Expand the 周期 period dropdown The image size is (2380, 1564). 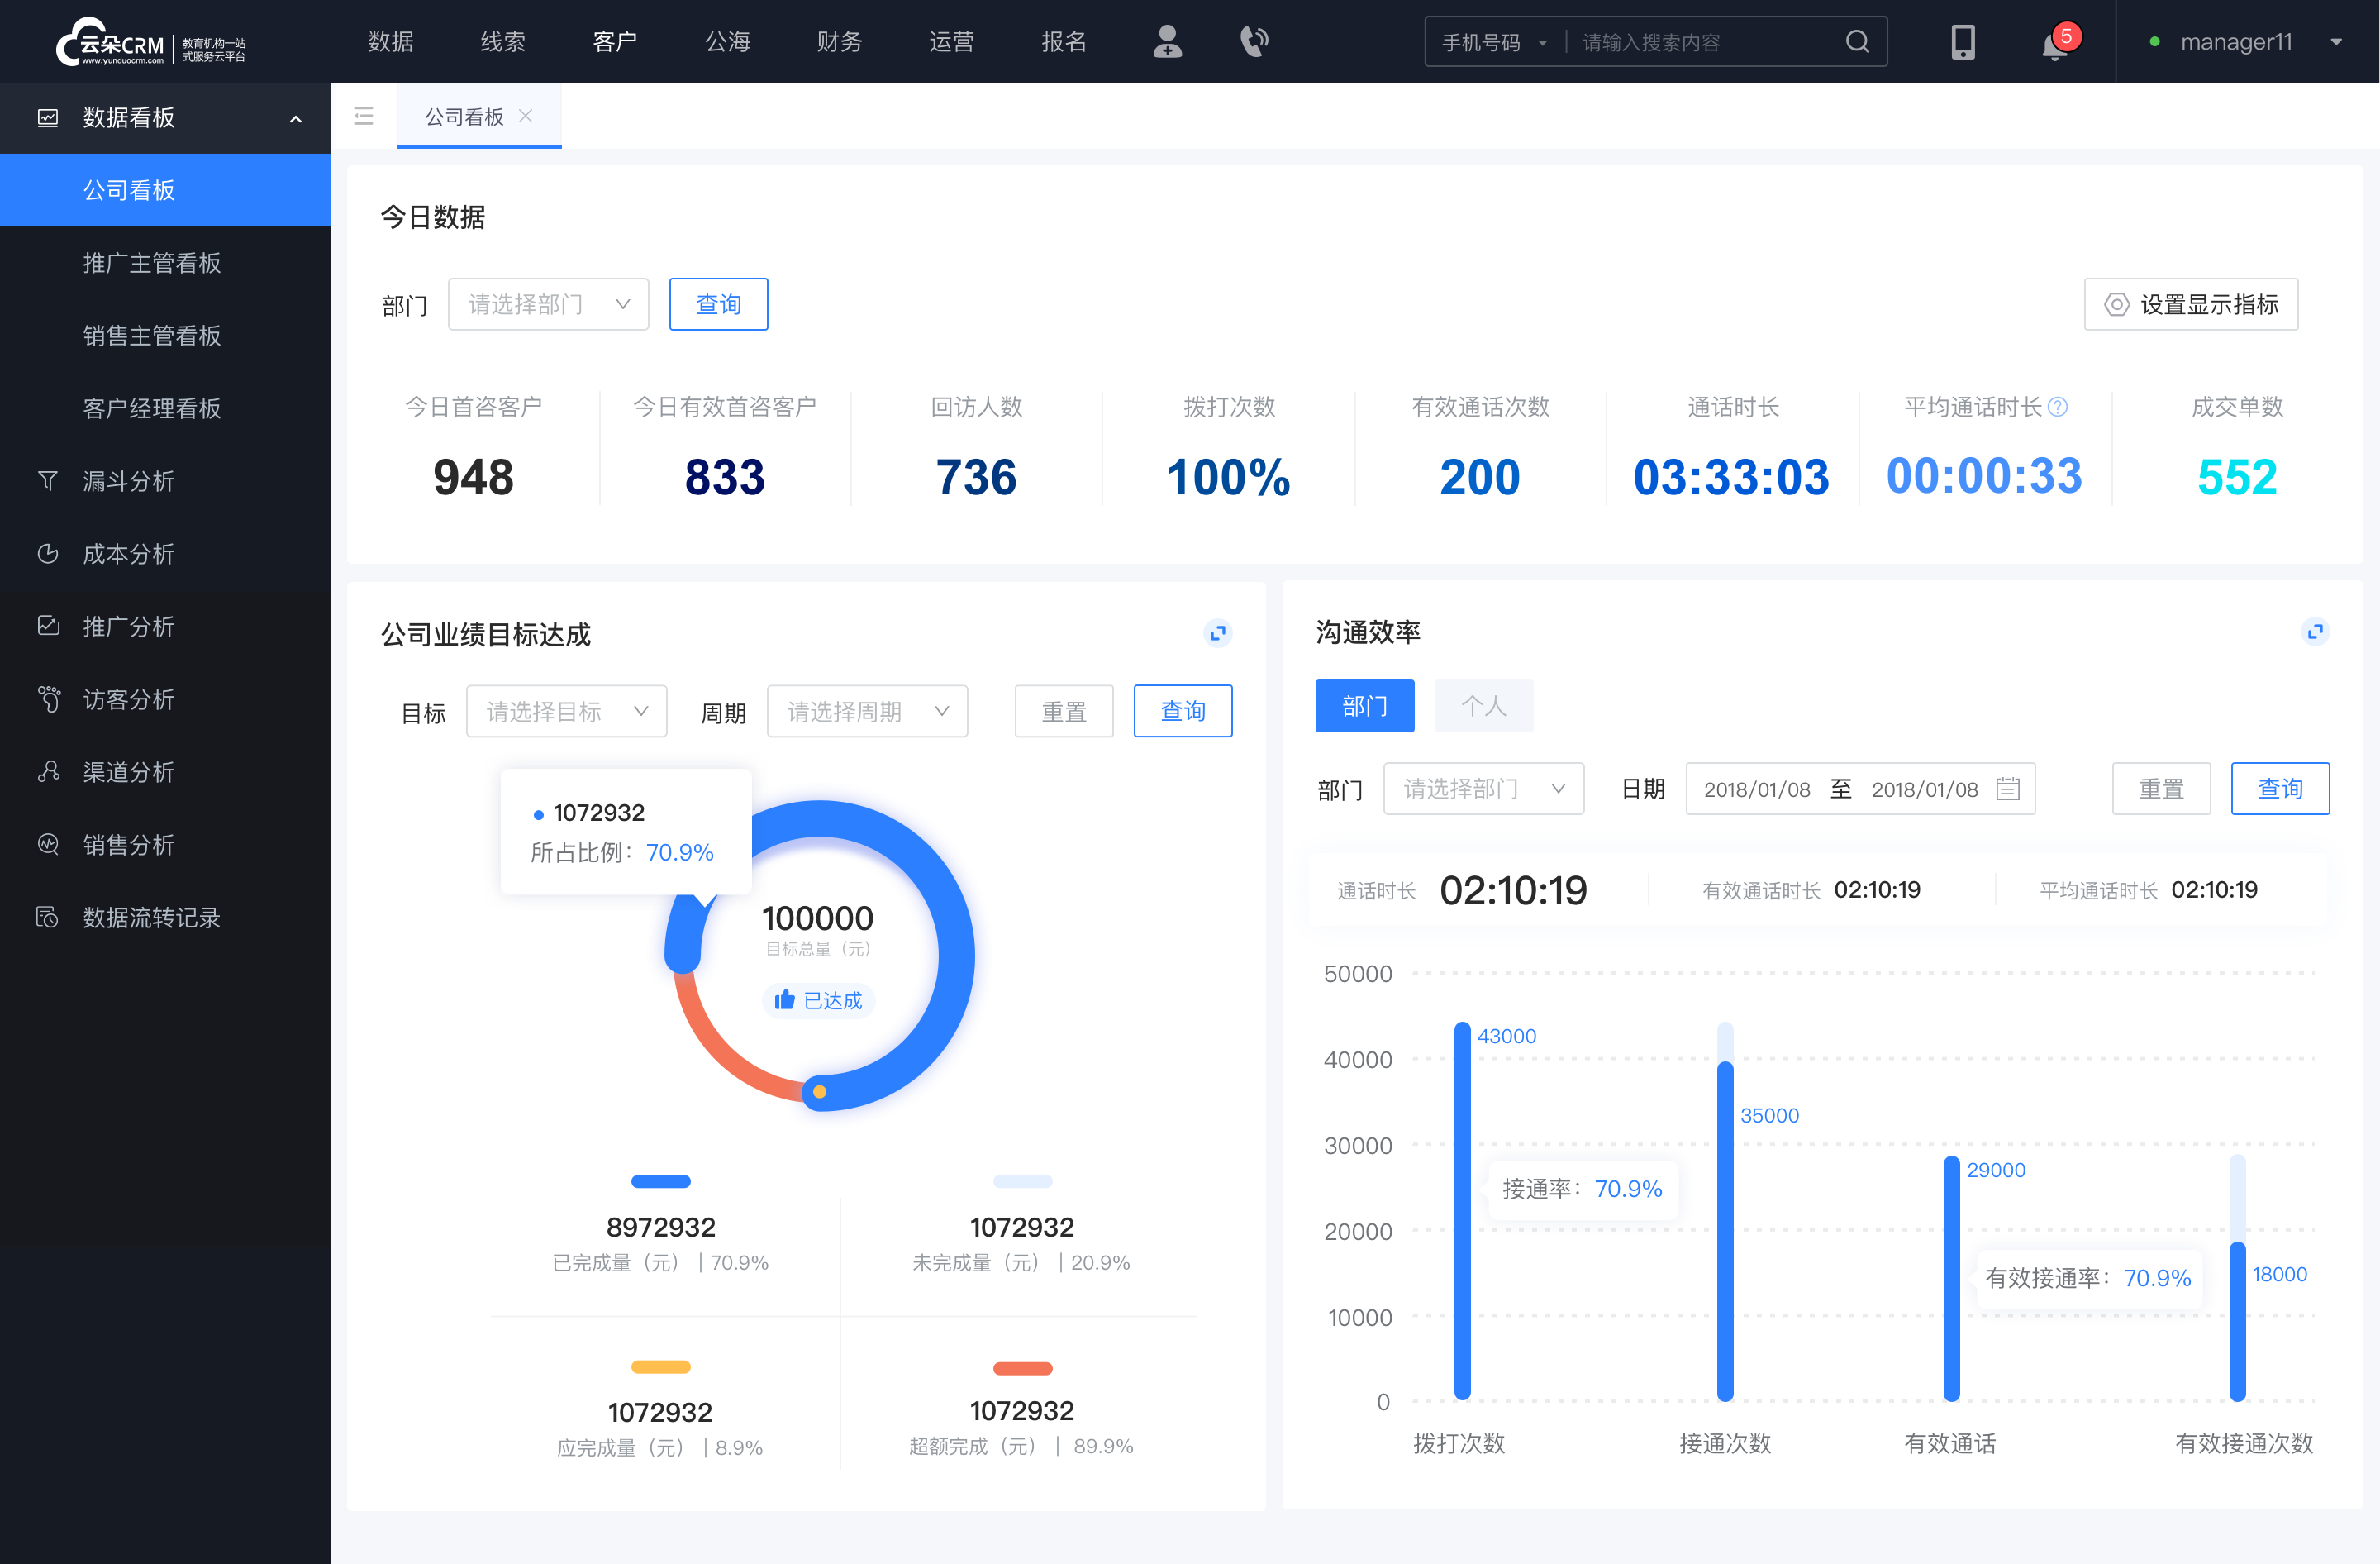[864, 710]
